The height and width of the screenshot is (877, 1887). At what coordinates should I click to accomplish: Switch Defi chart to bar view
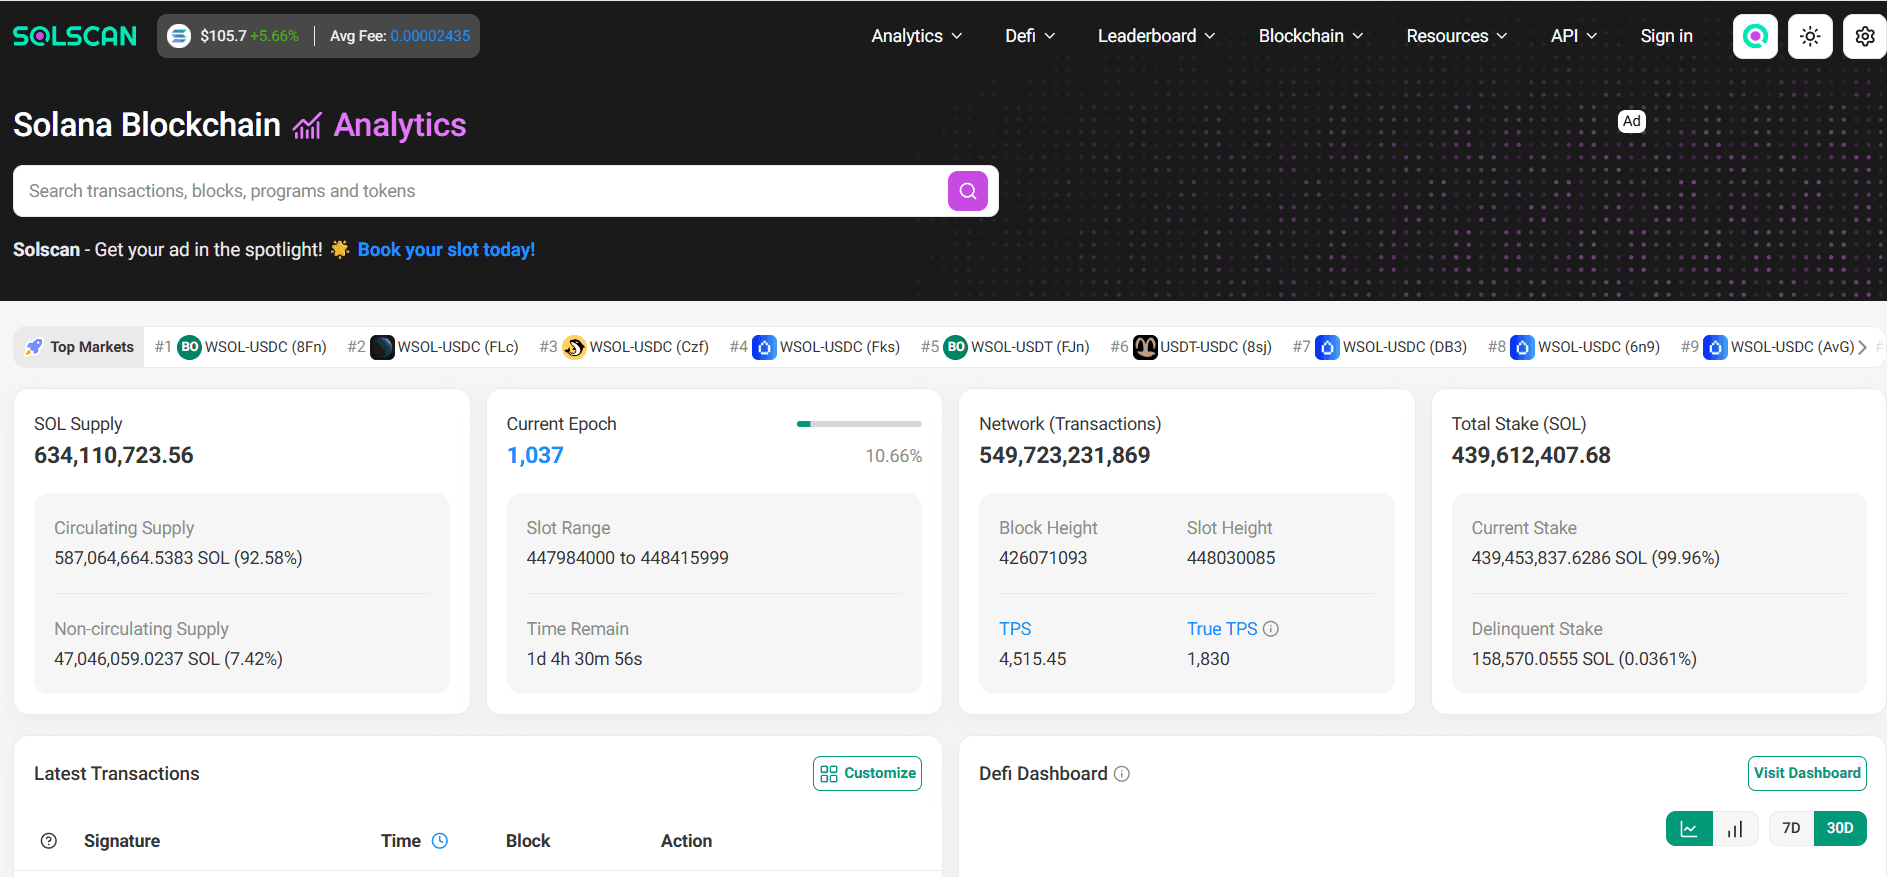[1735, 828]
